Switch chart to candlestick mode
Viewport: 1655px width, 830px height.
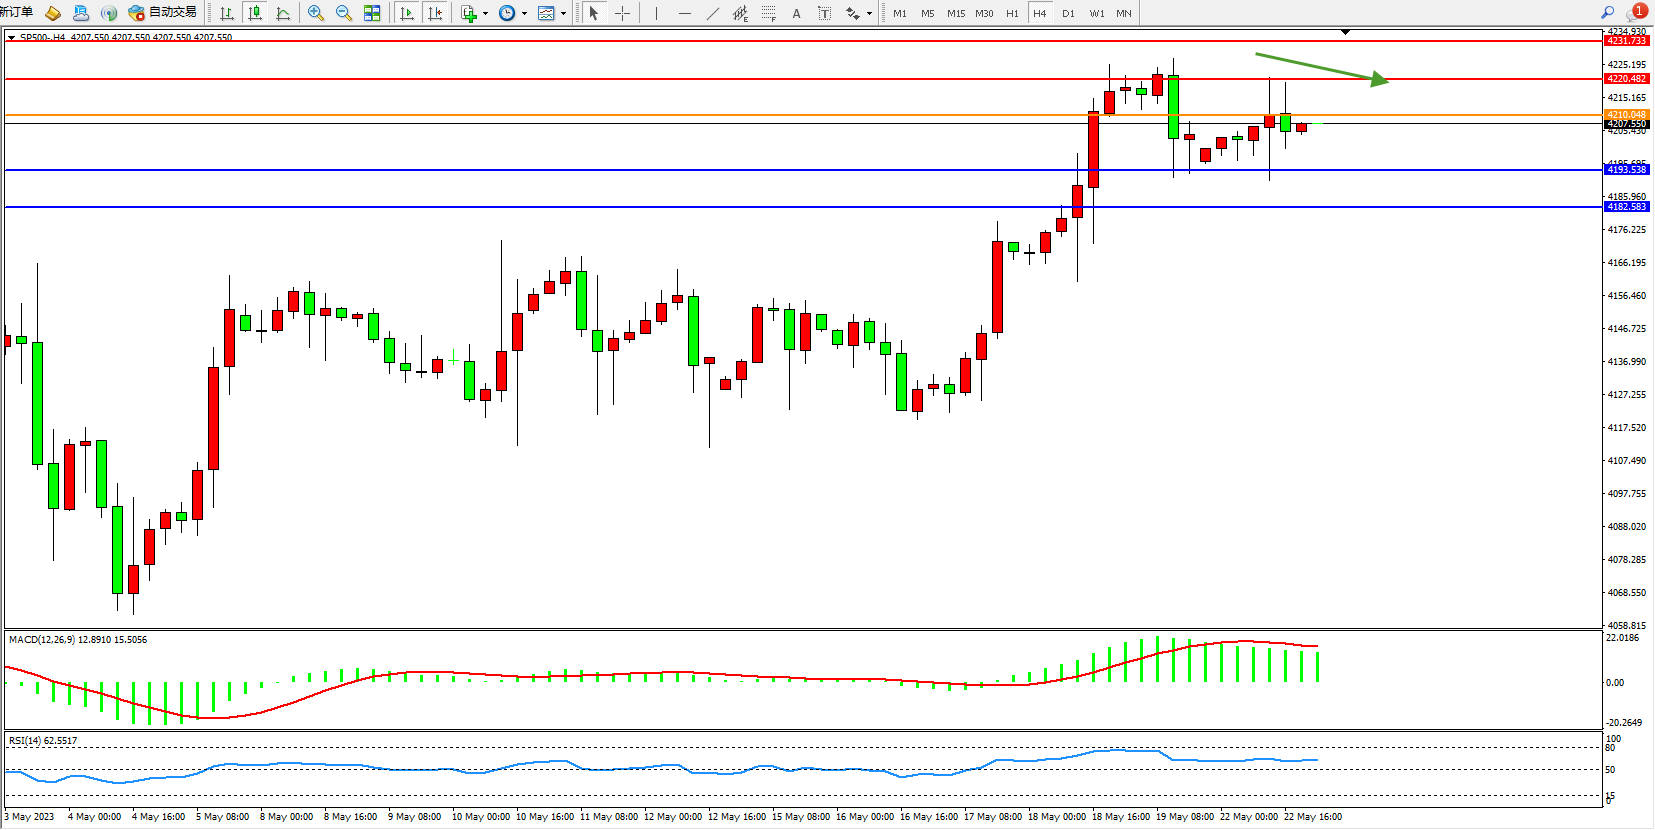coord(255,13)
